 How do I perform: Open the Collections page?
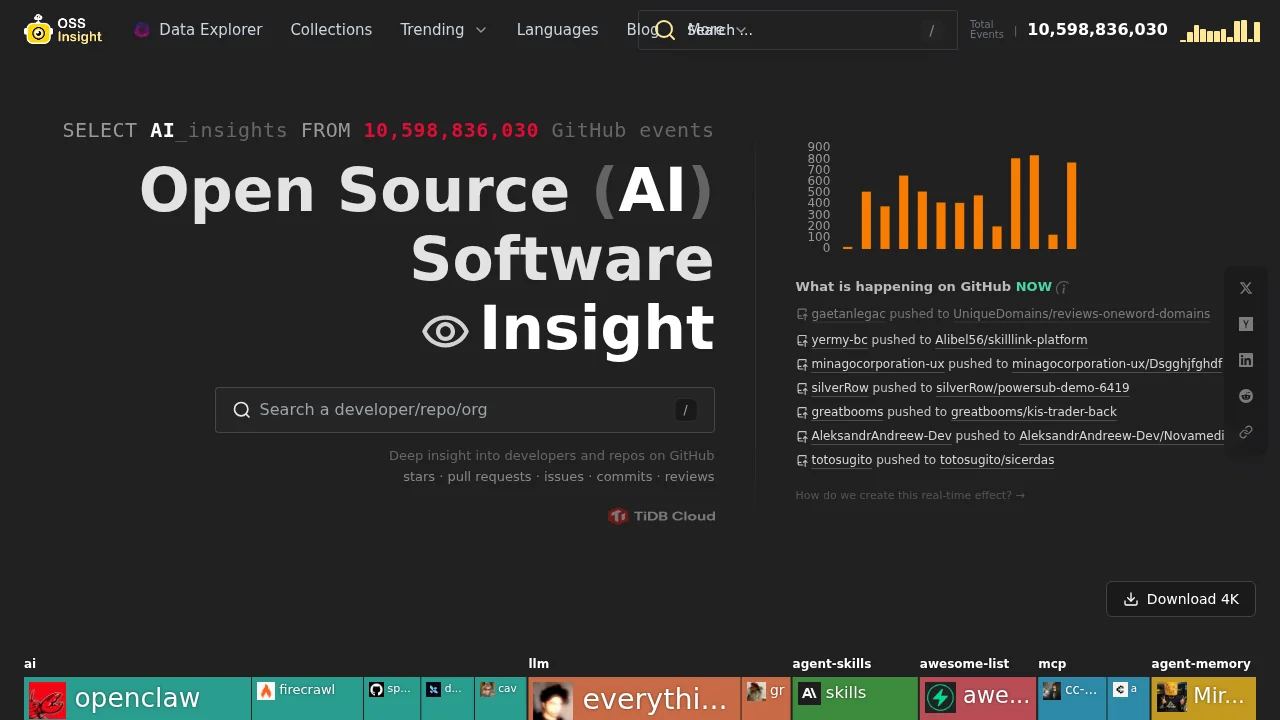point(331,29)
